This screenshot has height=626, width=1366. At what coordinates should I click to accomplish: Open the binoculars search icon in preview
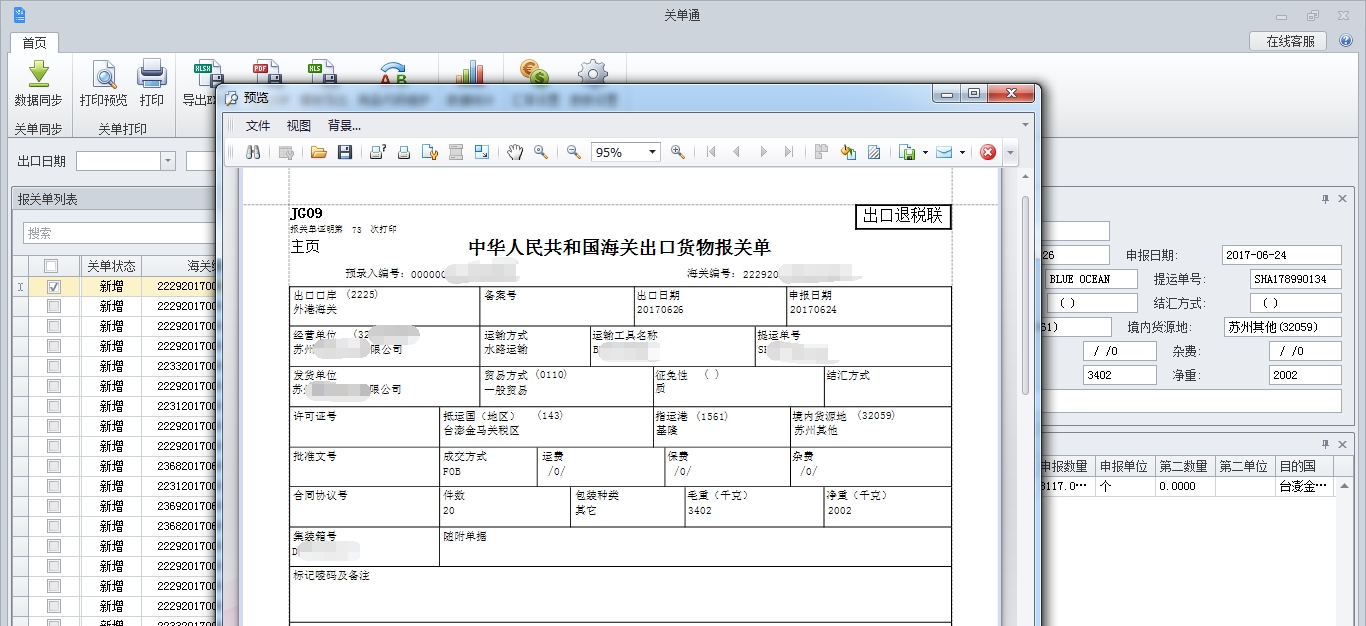253,152
